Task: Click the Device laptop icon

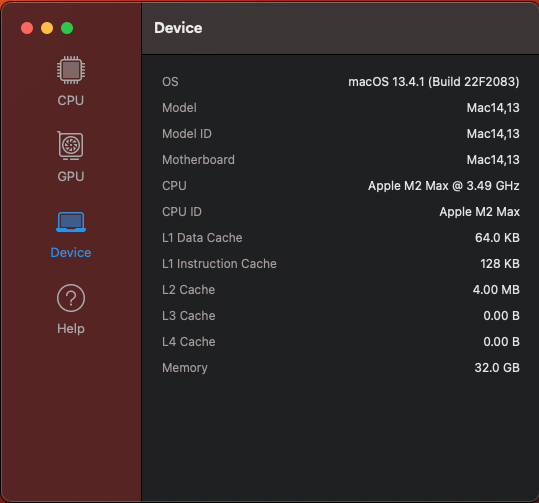Action: pyautogui.click(x=71, y=222)
